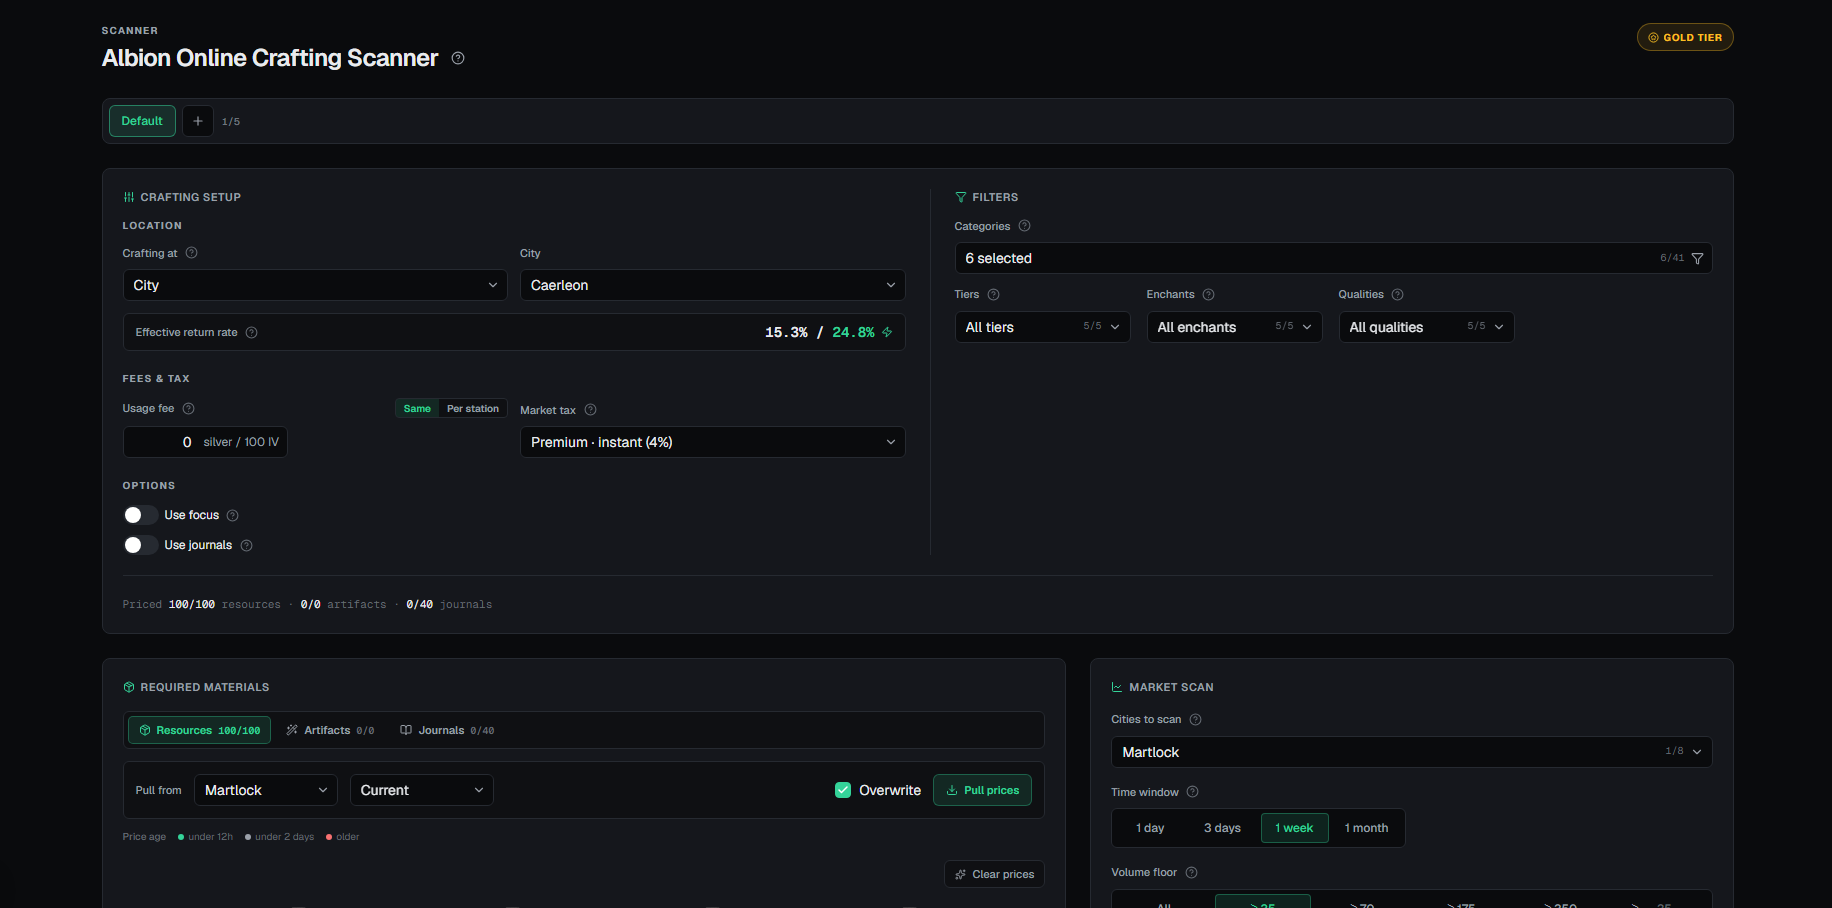Click the 'under 12h' price age legend
The width and height of the screenshot is (1832, 908).
pyautogui.click(x=205, y=837)
